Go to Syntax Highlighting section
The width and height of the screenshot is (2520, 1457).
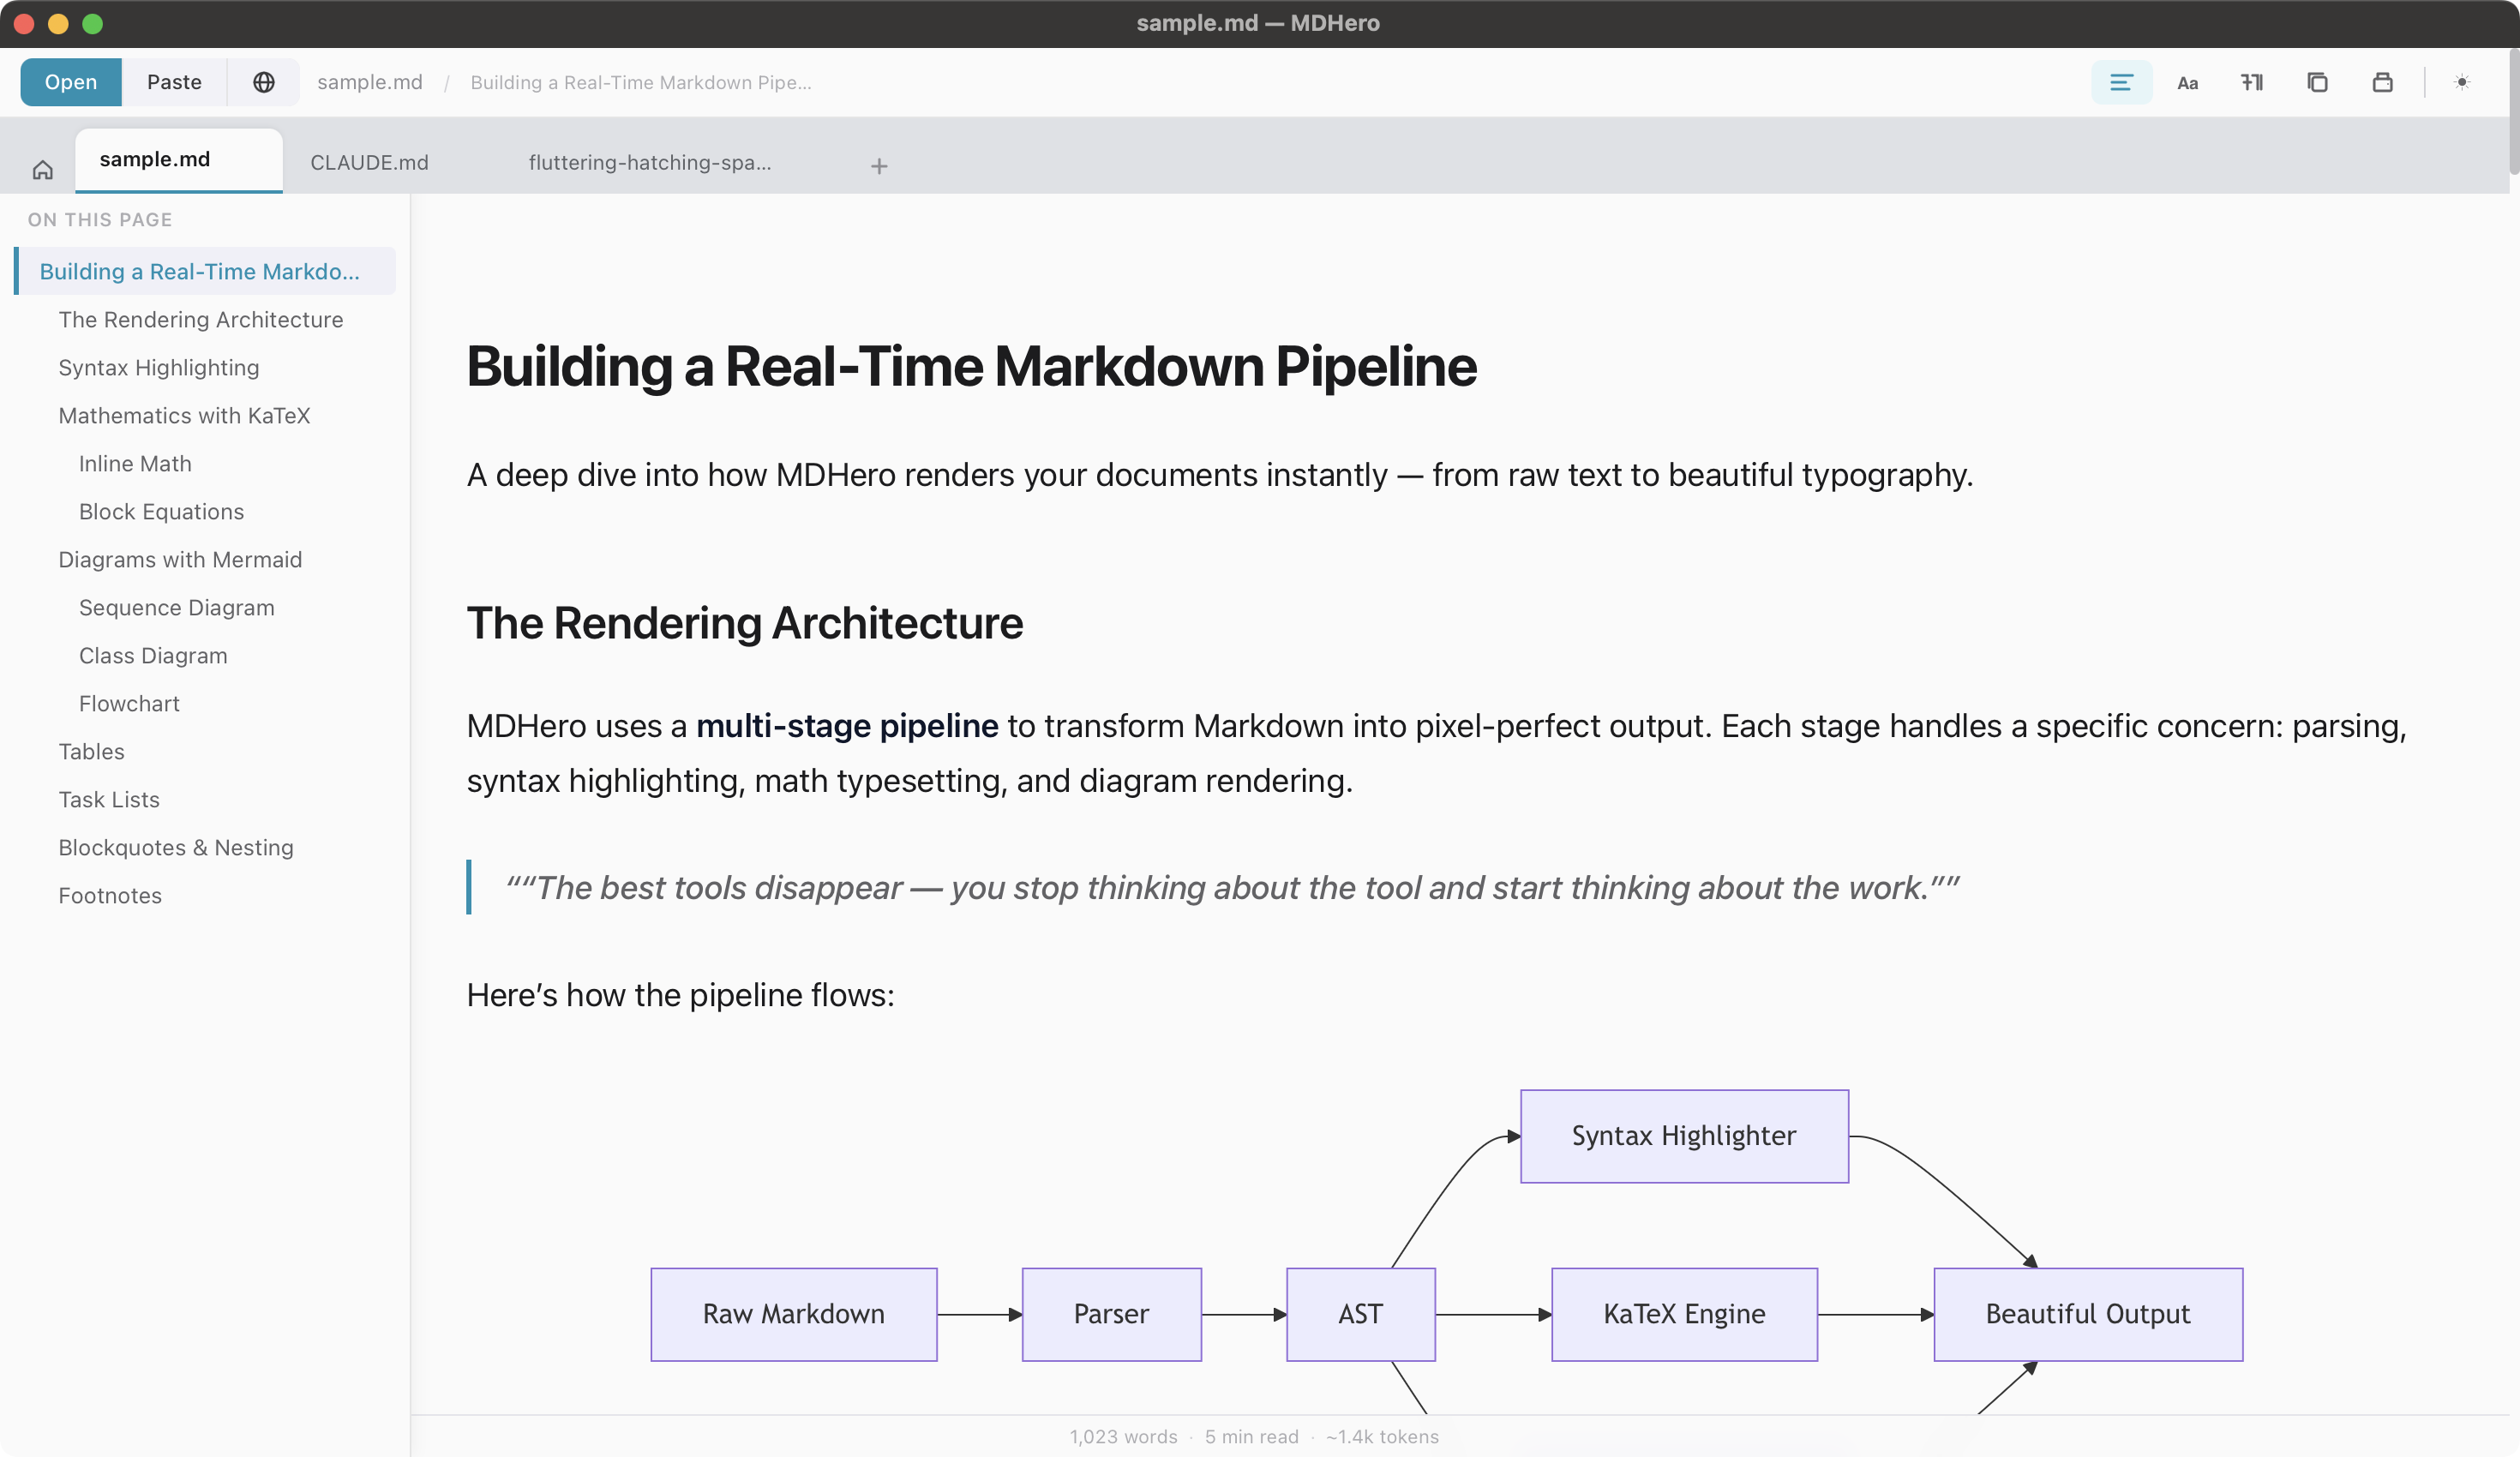159,367
